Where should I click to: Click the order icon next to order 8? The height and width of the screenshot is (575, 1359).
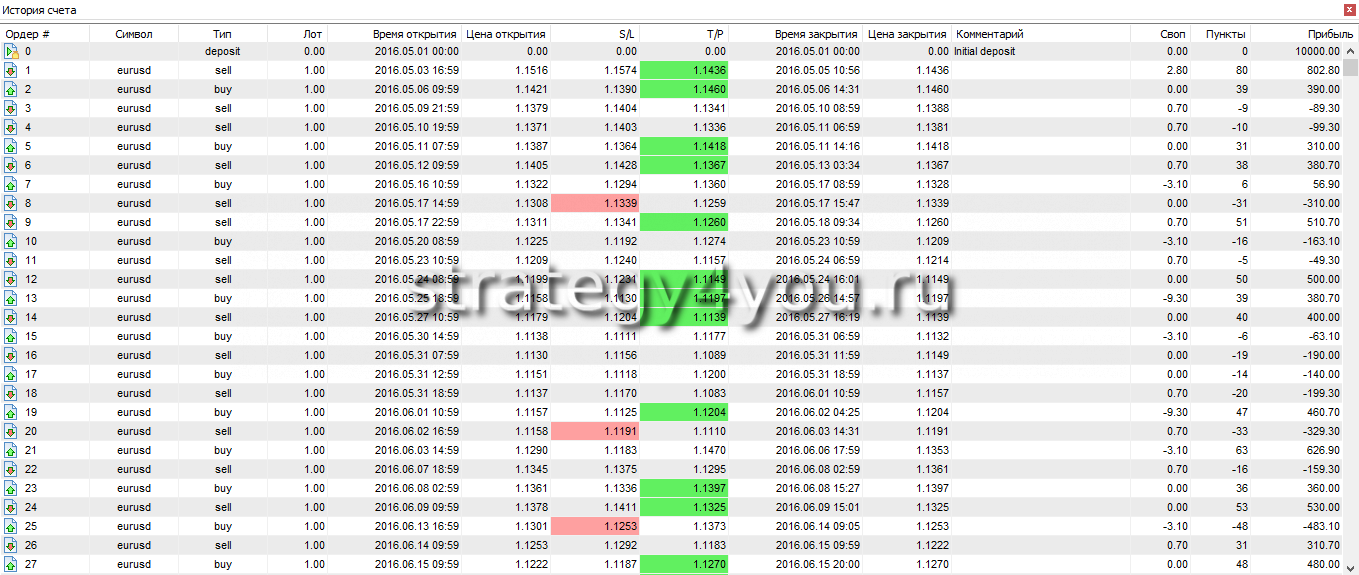(x=11, y=203)
